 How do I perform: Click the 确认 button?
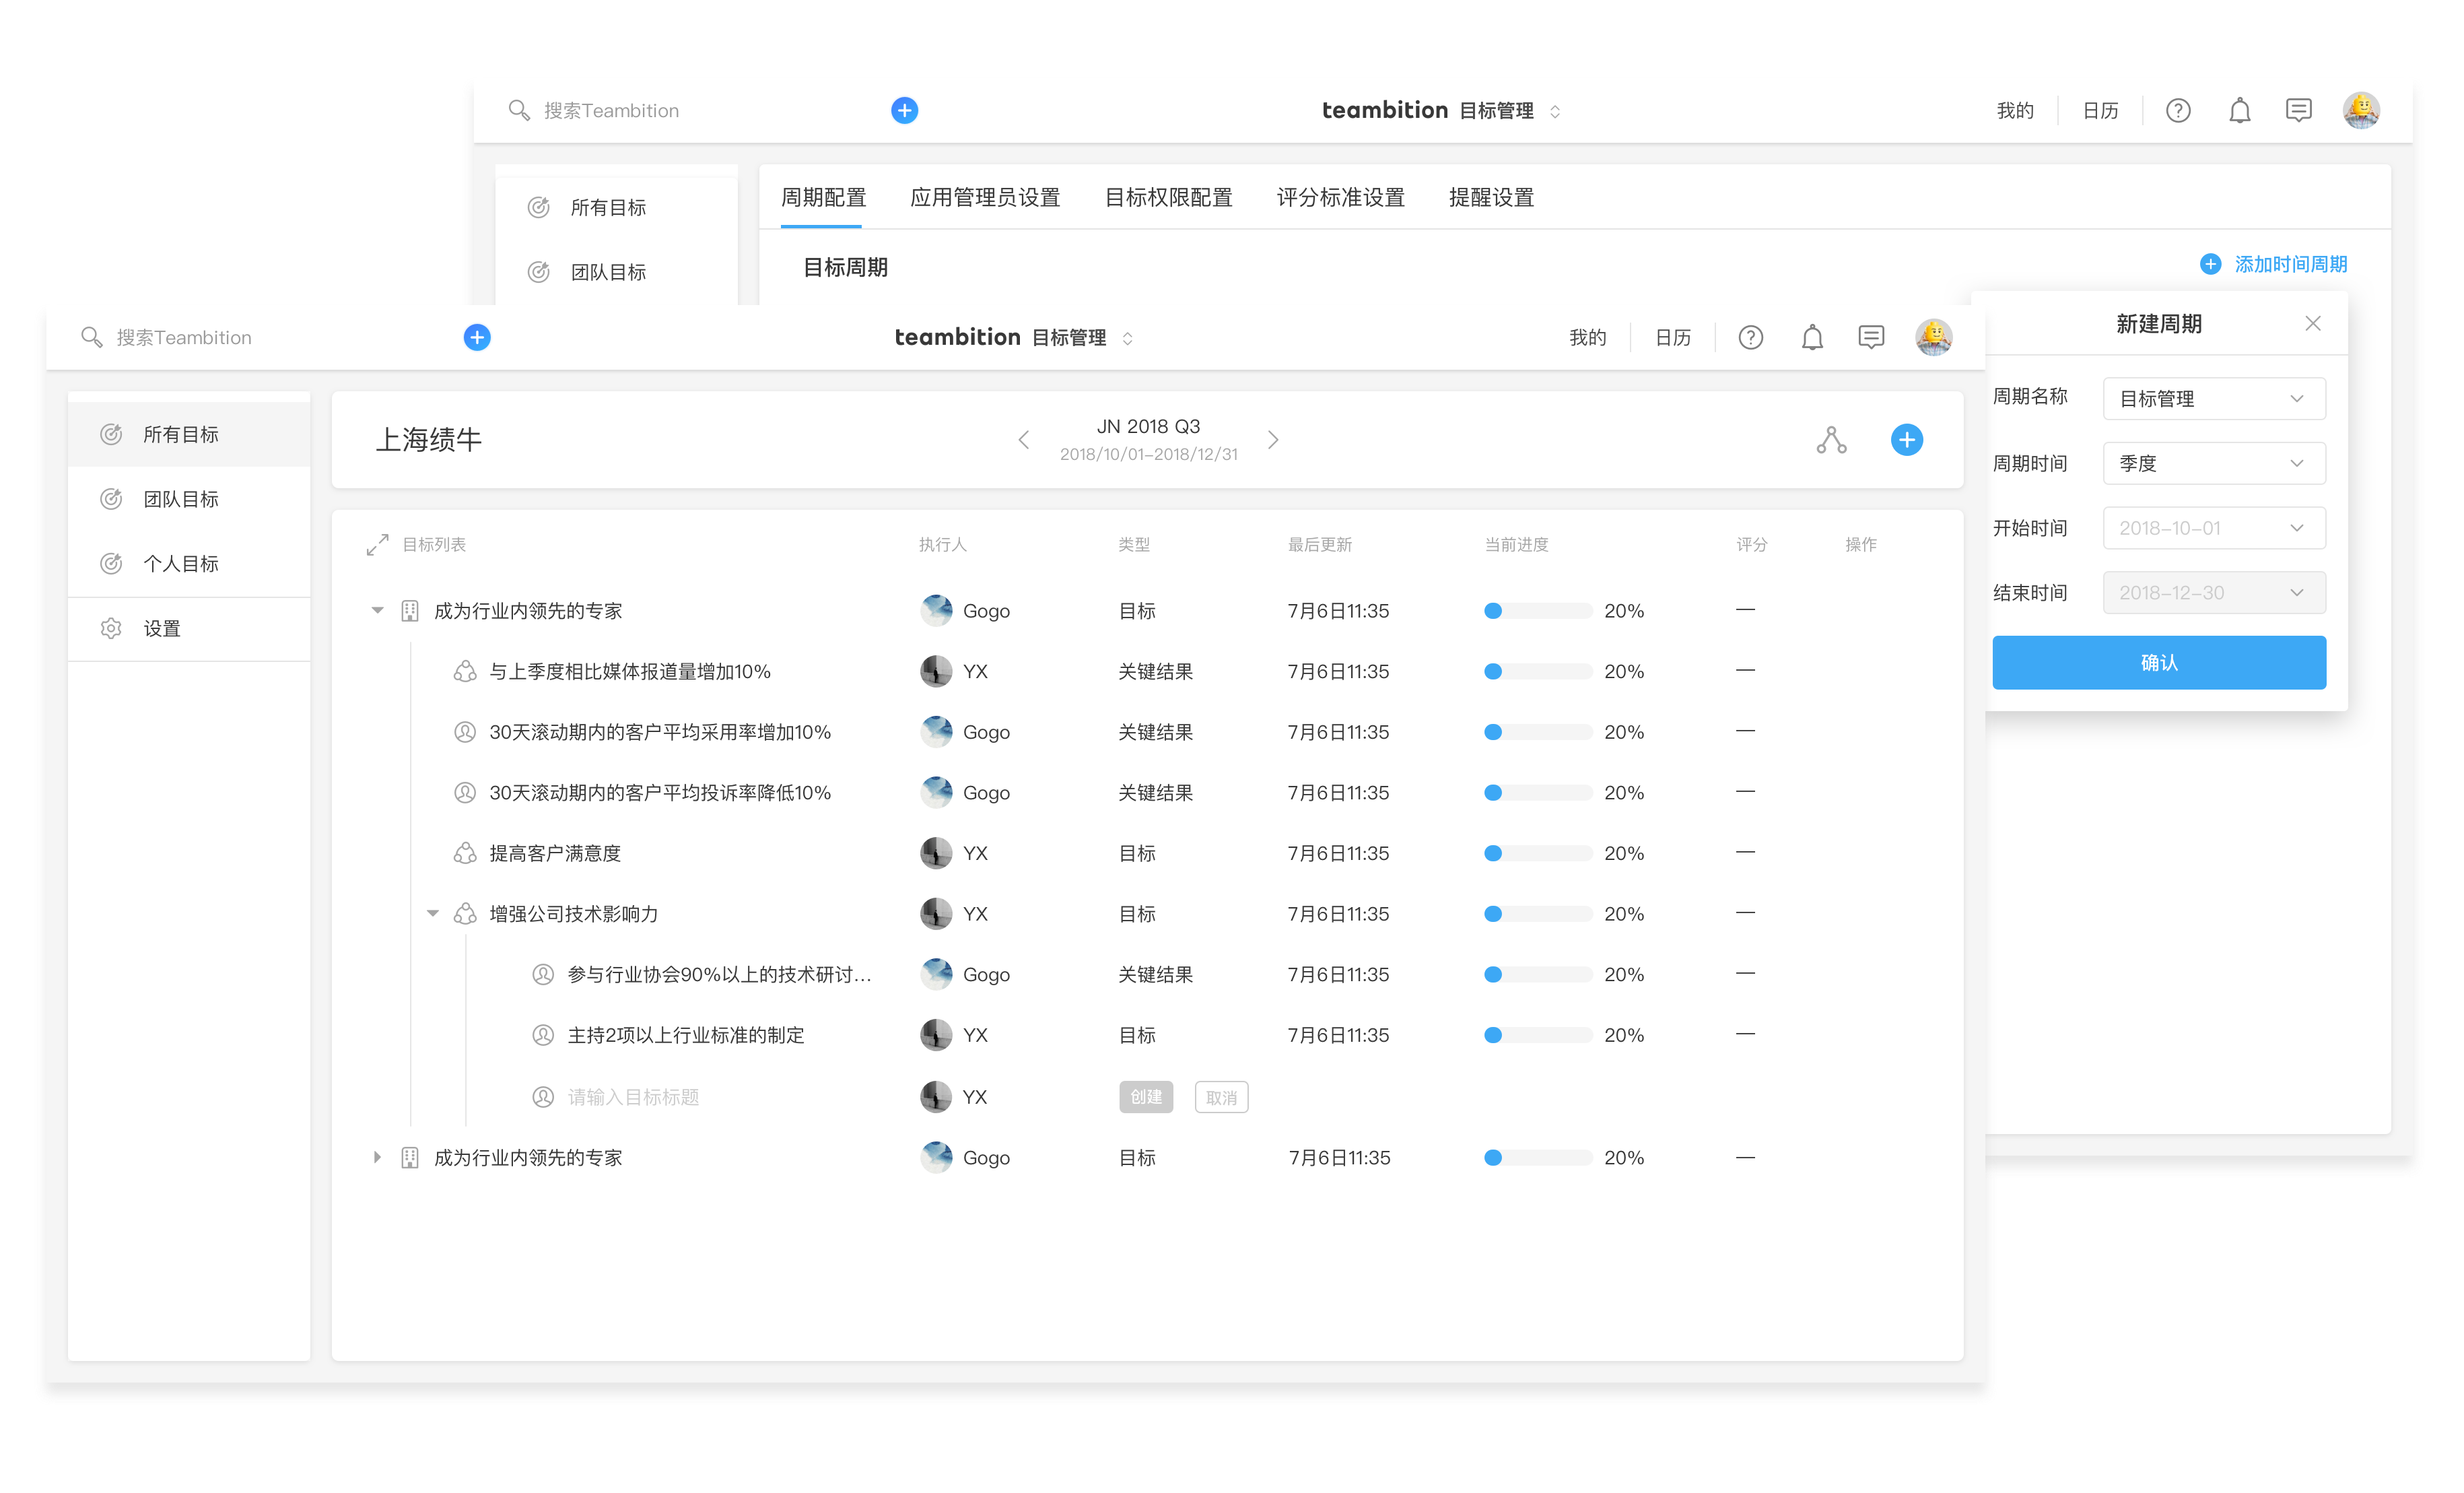(2159, 663)
